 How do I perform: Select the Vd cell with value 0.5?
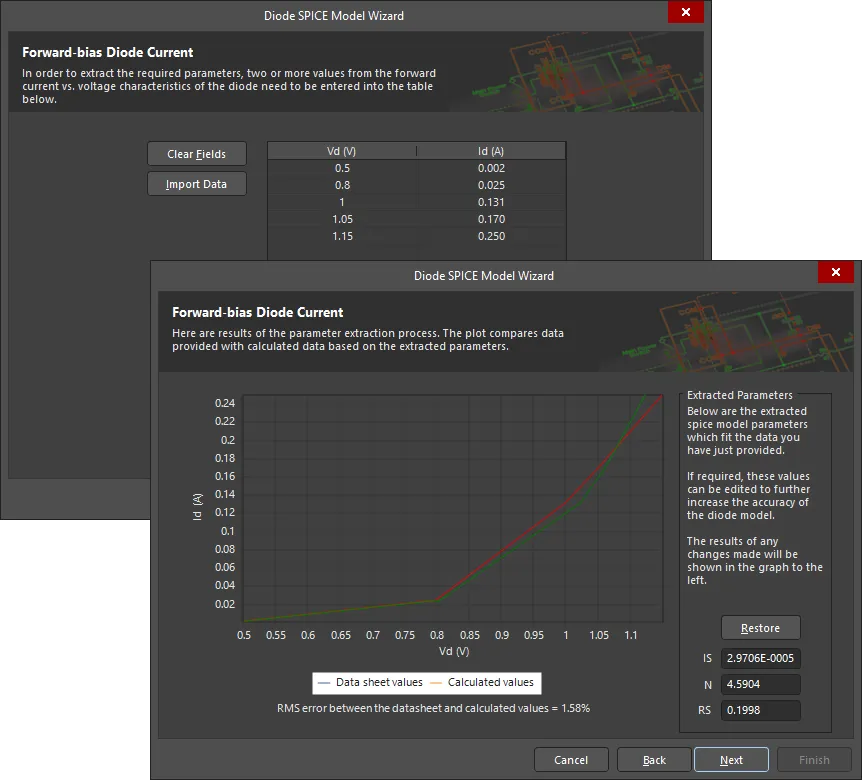[x=342, y=168]
